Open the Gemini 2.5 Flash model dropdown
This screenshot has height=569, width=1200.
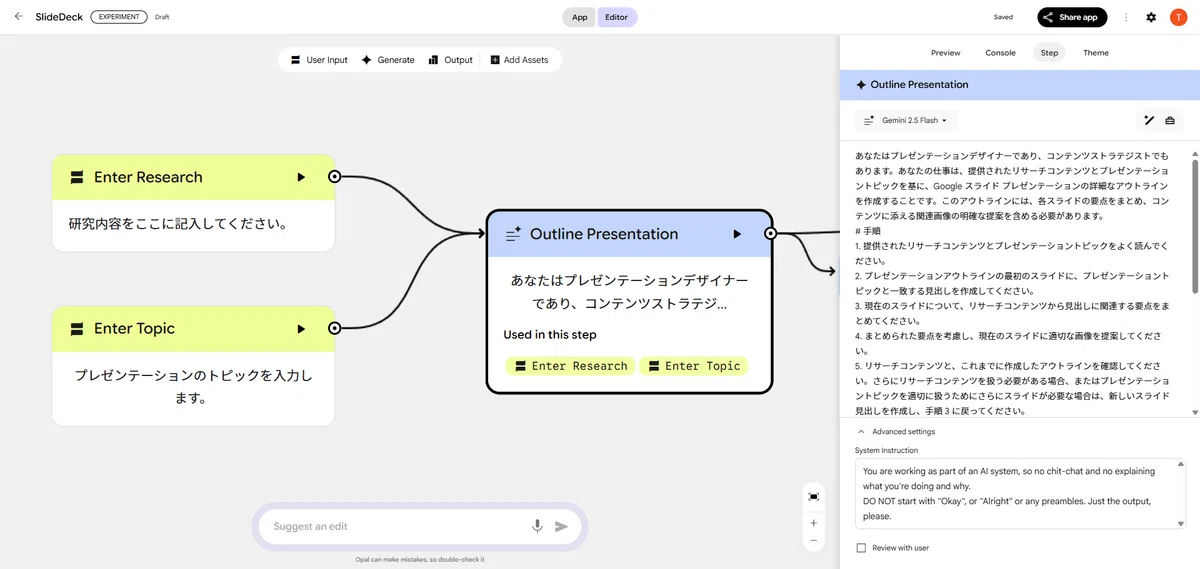(906, 120)
